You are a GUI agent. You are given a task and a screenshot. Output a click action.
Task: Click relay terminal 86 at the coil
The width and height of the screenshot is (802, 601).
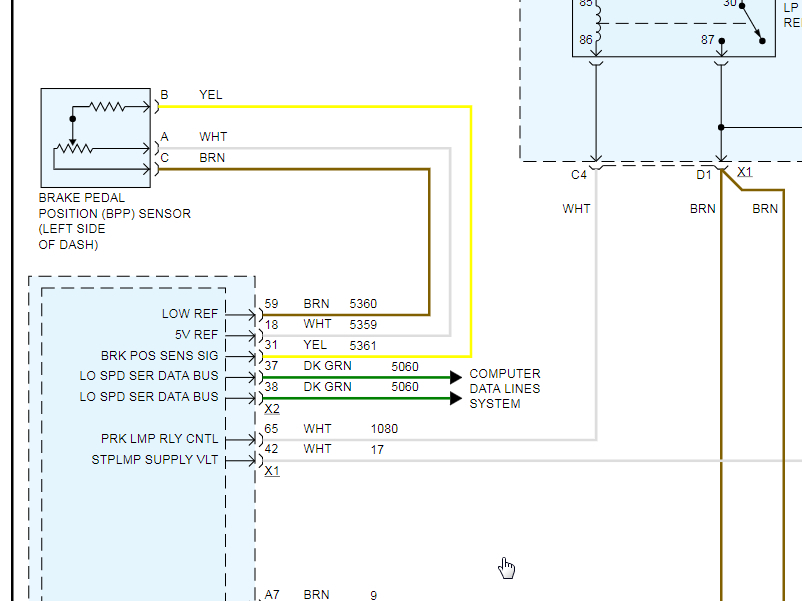pyautogui.click(x=584, y=40)
